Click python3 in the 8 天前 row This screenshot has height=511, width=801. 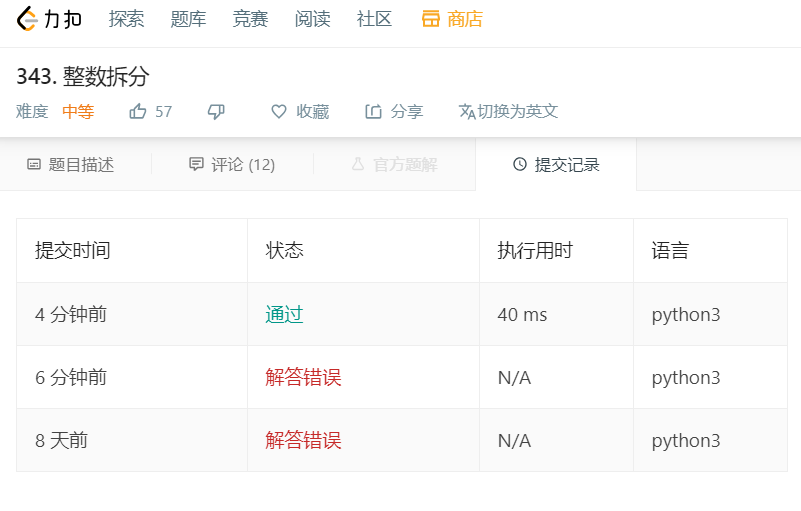tap(686, 441)
